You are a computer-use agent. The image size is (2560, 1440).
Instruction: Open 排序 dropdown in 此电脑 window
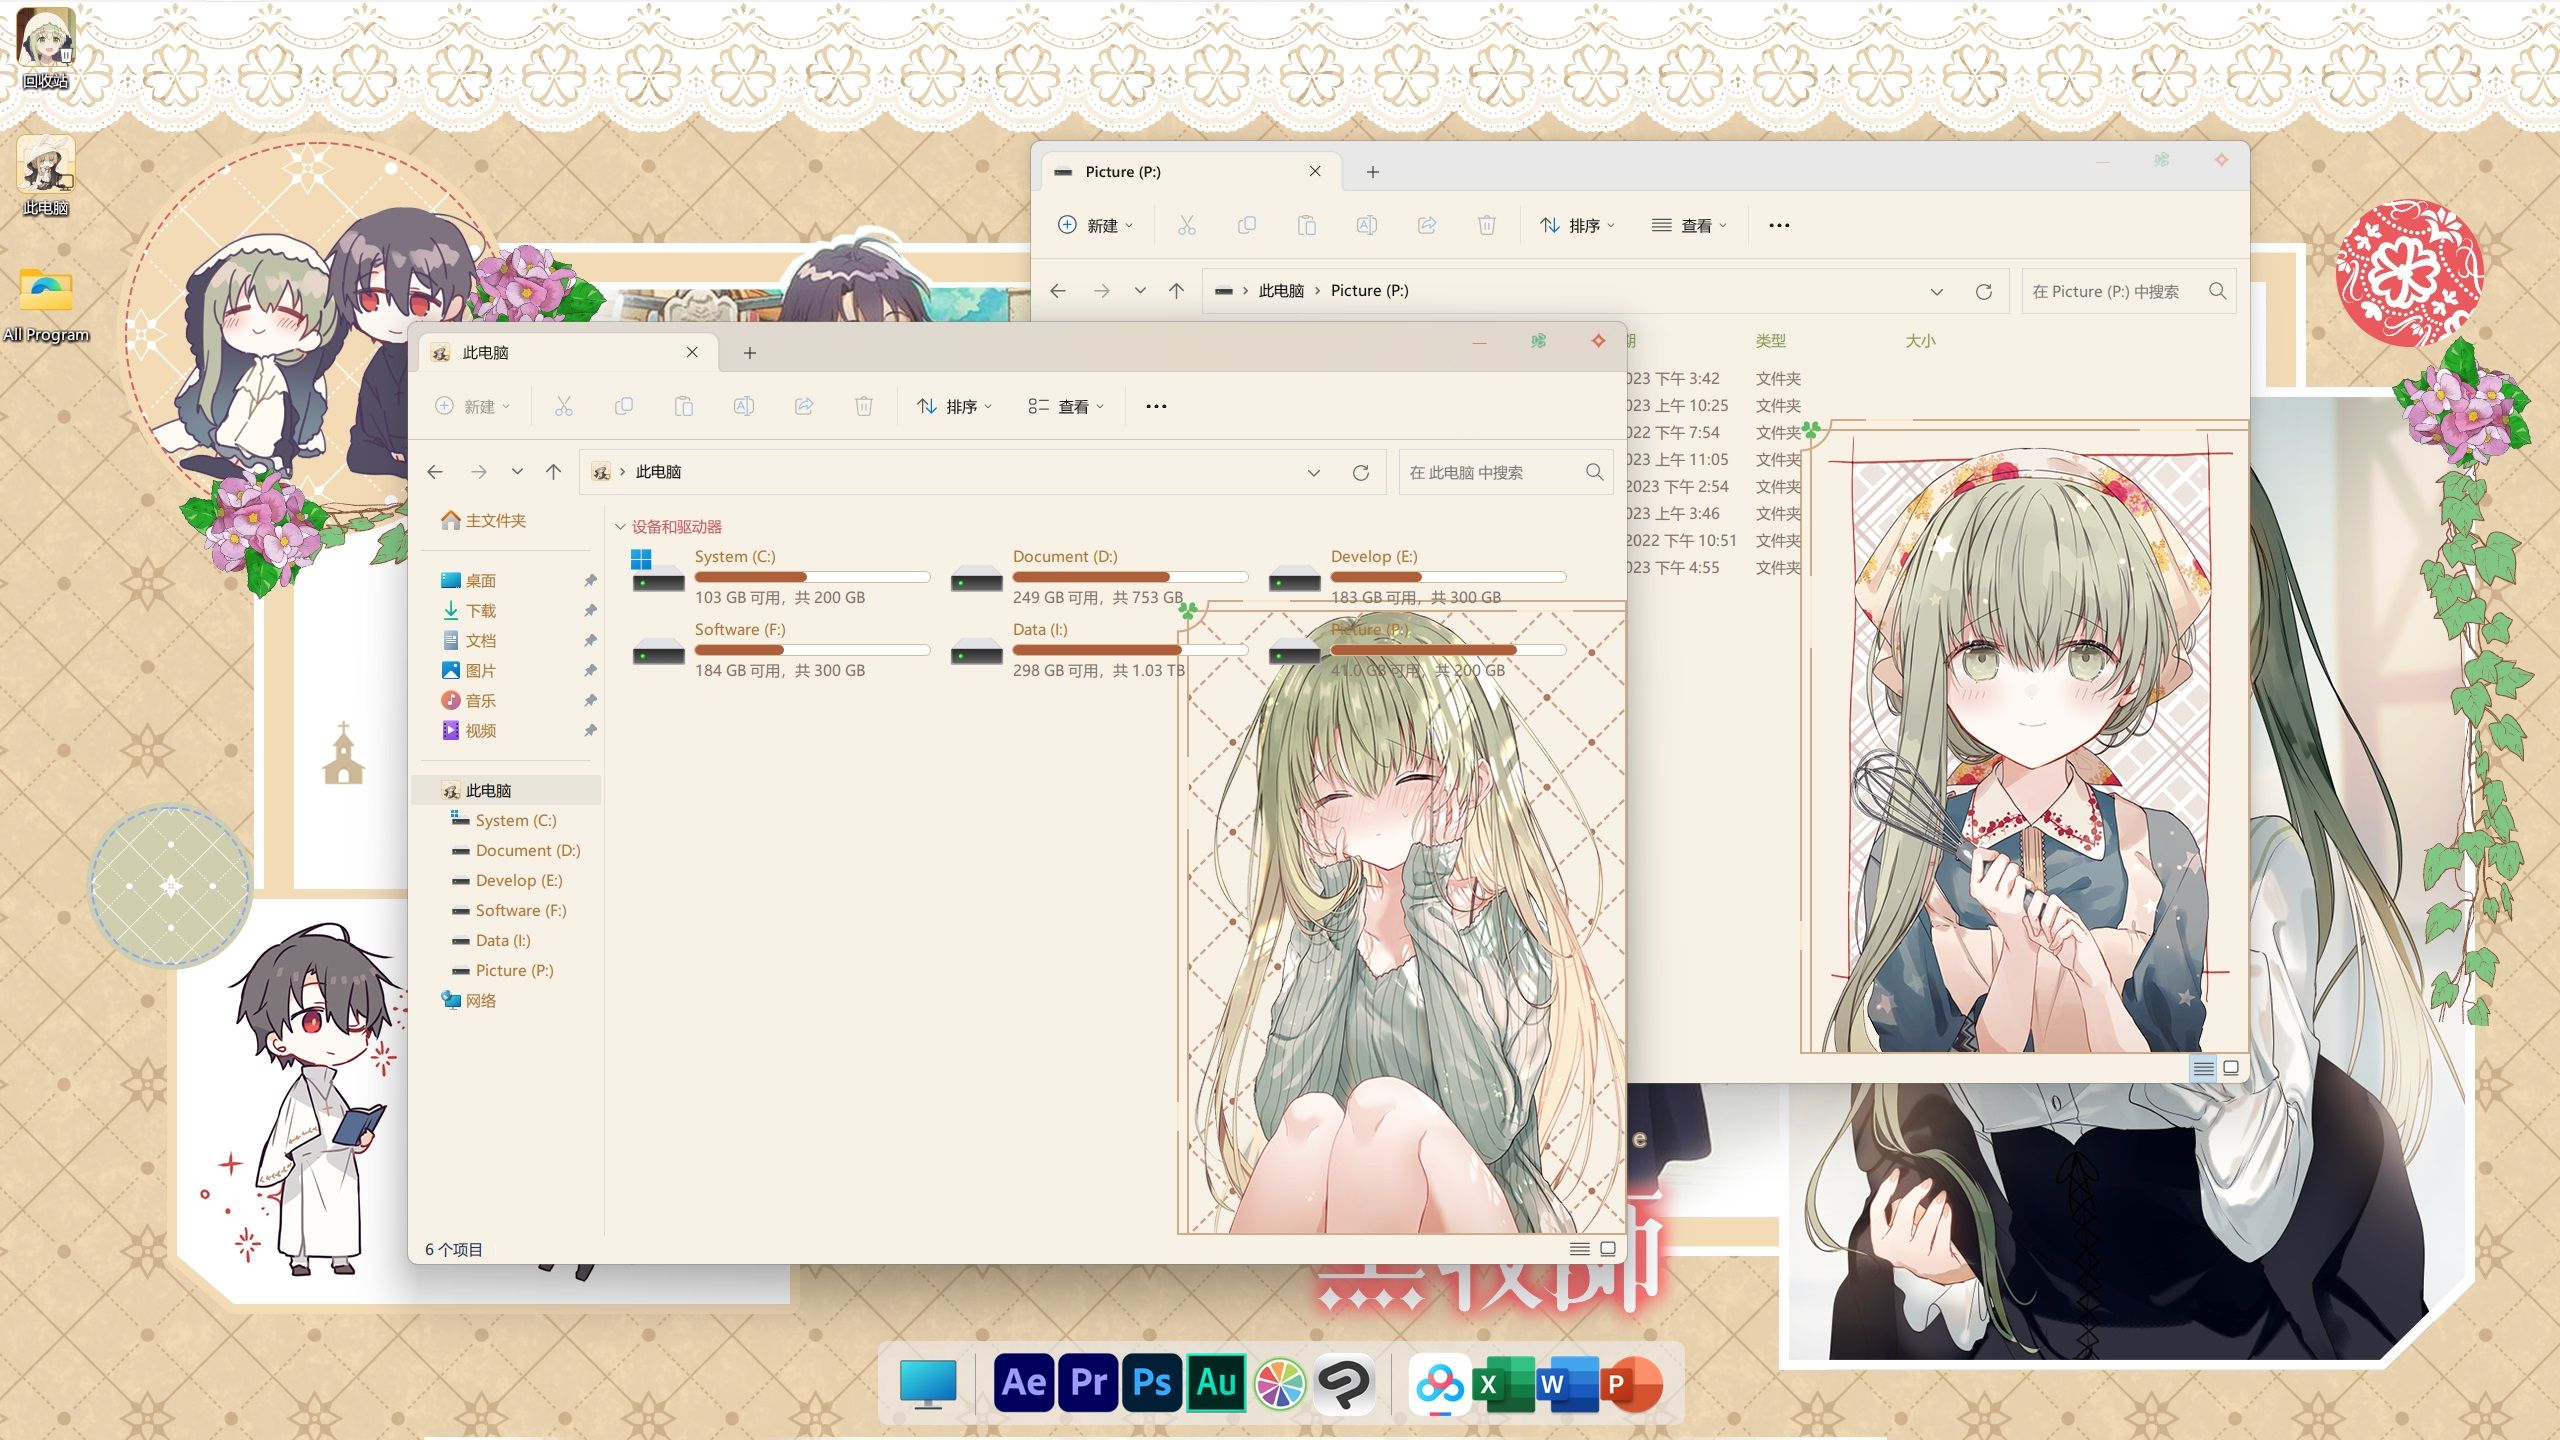[955, 406]
